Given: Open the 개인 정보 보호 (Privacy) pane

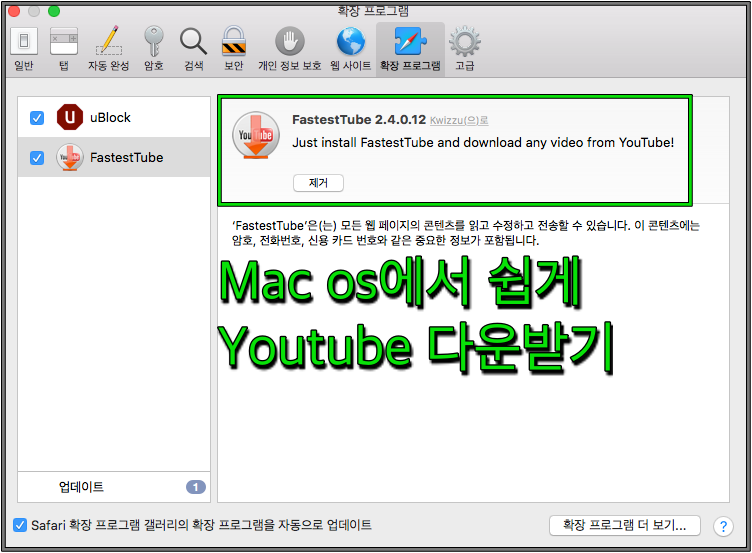Looking at the screenshot, I should [289, 49].
